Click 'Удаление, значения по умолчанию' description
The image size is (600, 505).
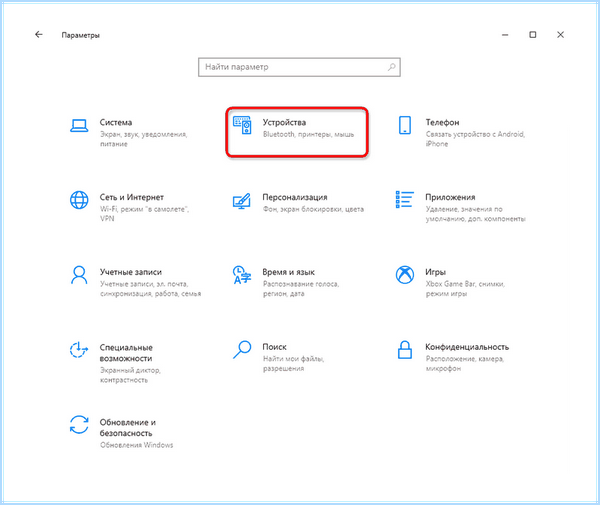pos(476,214)
